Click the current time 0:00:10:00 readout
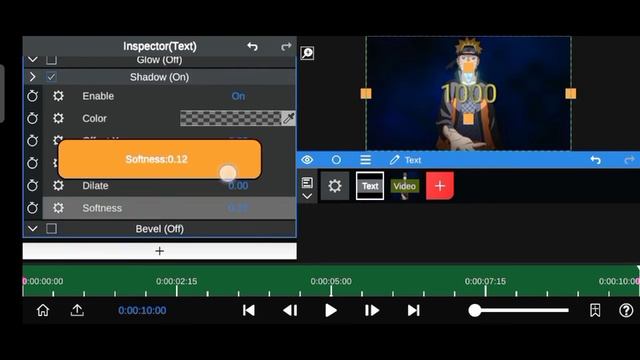 tap(142, 311)
